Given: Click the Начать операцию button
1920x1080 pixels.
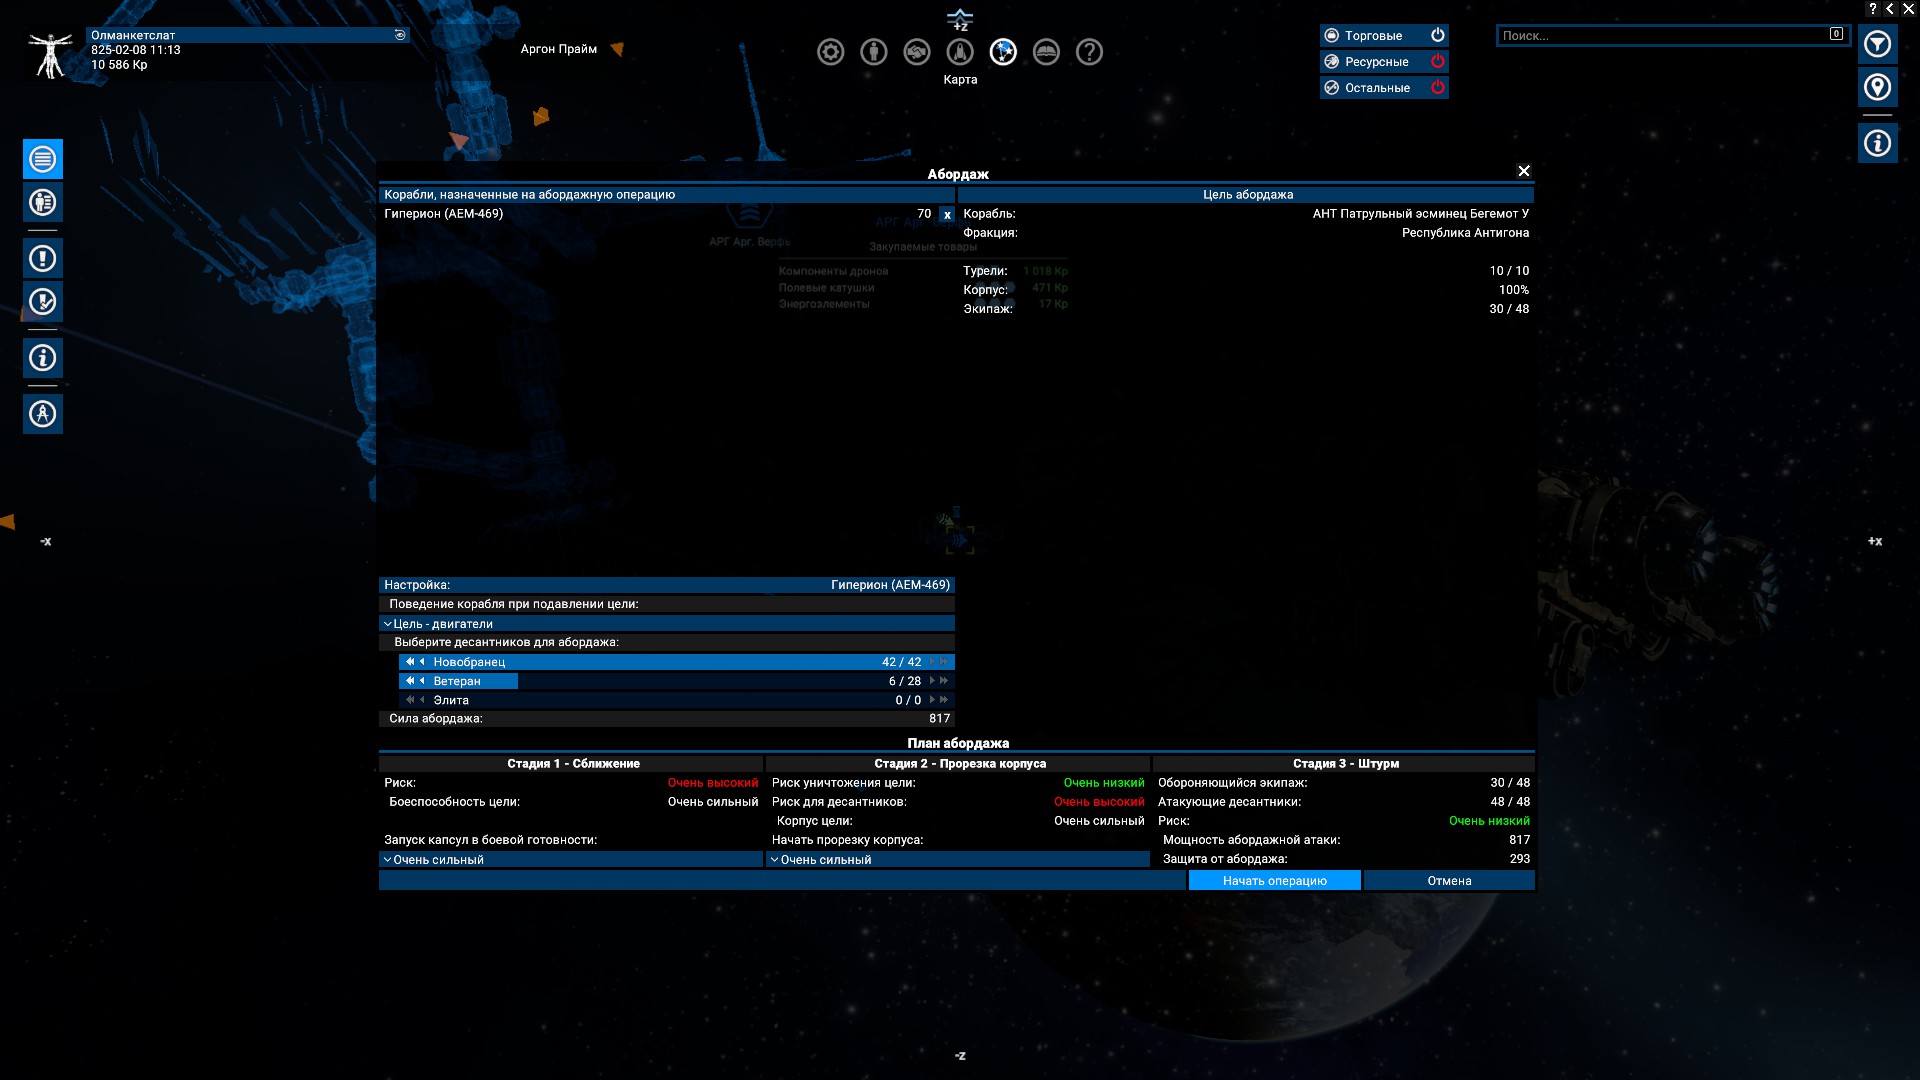Looking at the screenshot, I should (x=1274, y=880).
